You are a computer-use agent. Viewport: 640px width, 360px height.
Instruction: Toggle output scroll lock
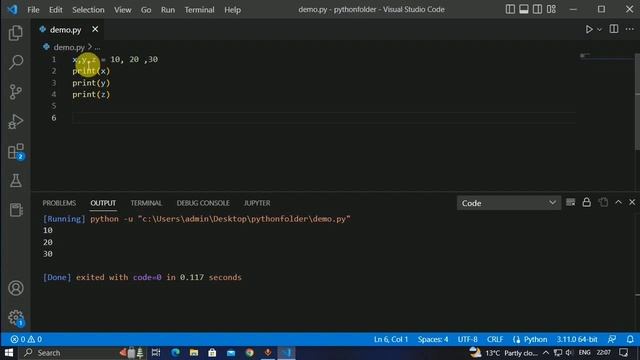587,202
